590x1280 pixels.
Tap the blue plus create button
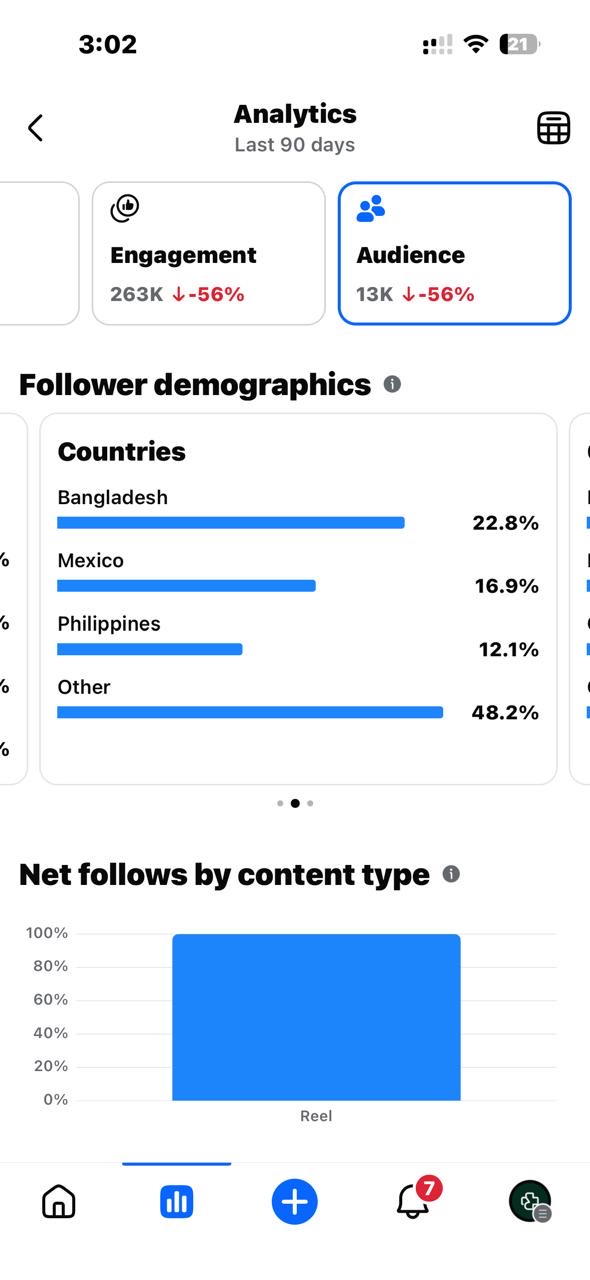294,1201
